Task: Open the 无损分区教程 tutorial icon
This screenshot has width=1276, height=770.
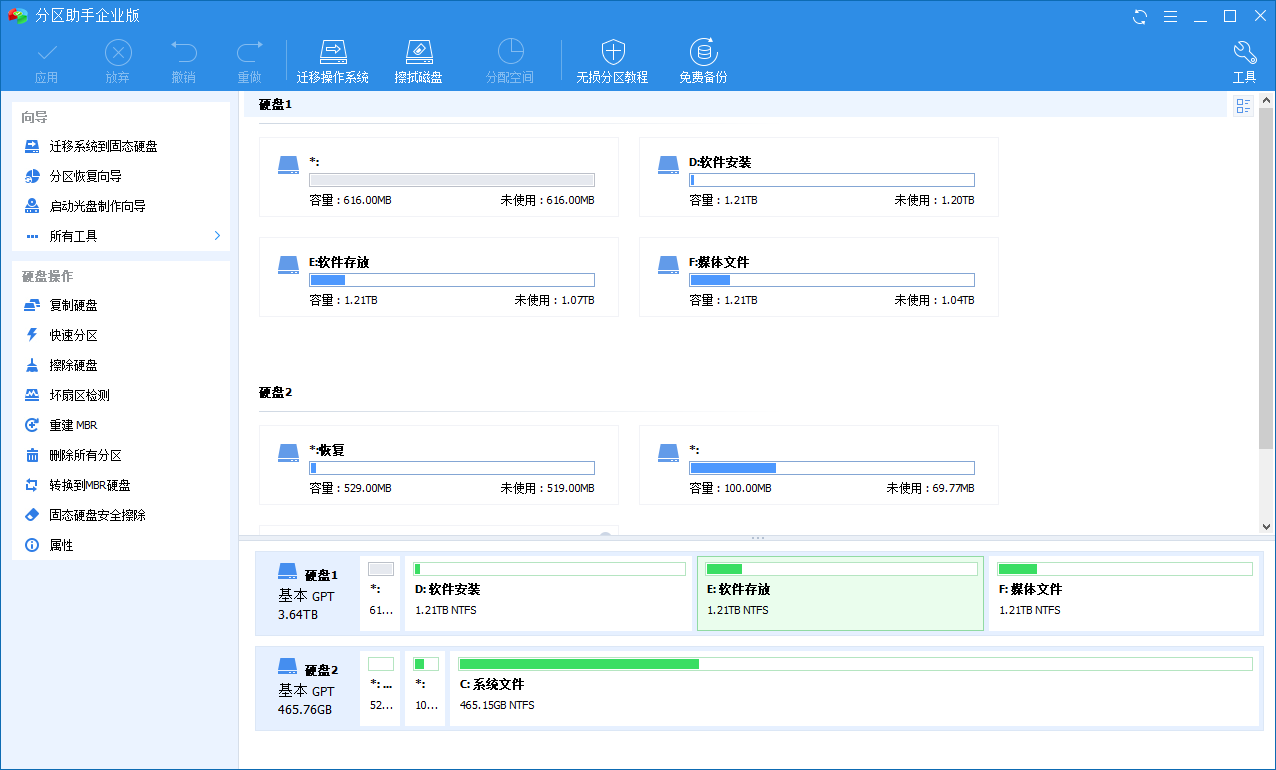Action: [x=612, y=61]
